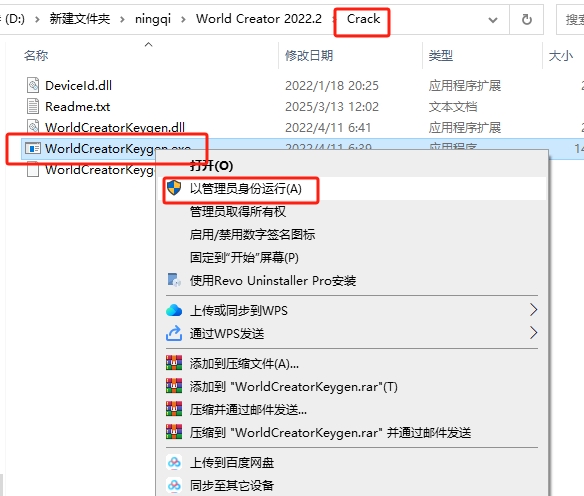Select the WorldCreatorKeygen.dll file name

pos(115,128)
